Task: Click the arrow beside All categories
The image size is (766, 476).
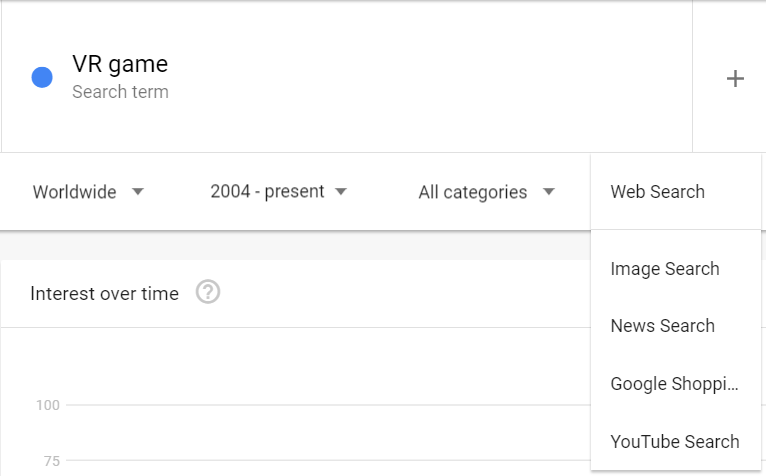Action: 548,192
